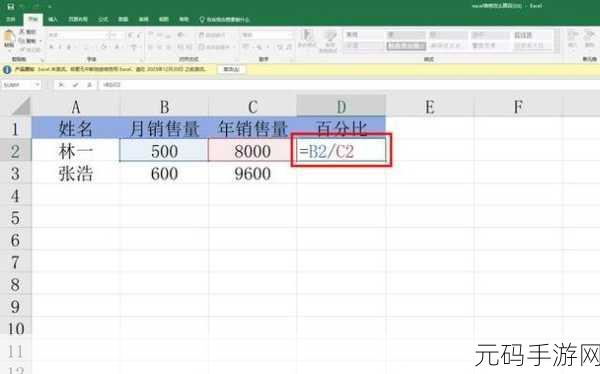Click the font color letter icon
The height and width of the screenshot is (374, 600).
117,47
